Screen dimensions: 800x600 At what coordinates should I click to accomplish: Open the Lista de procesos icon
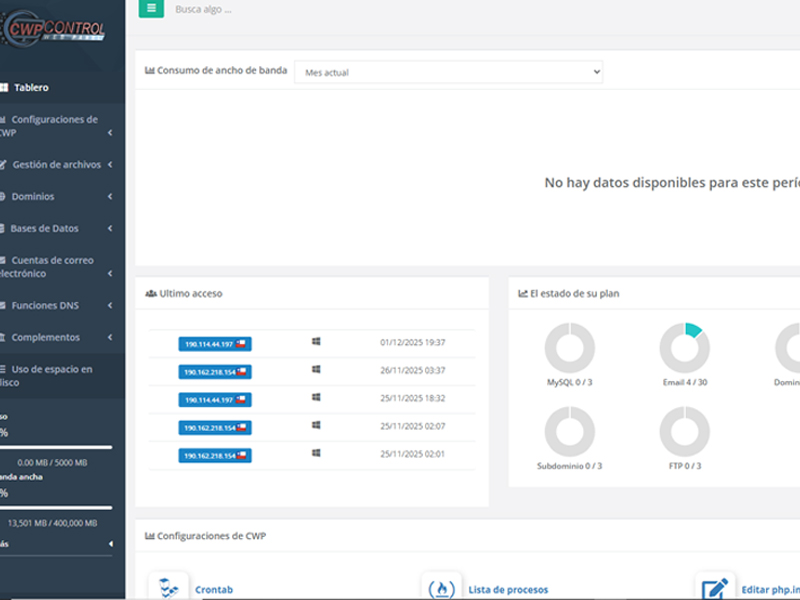(441, 588)
